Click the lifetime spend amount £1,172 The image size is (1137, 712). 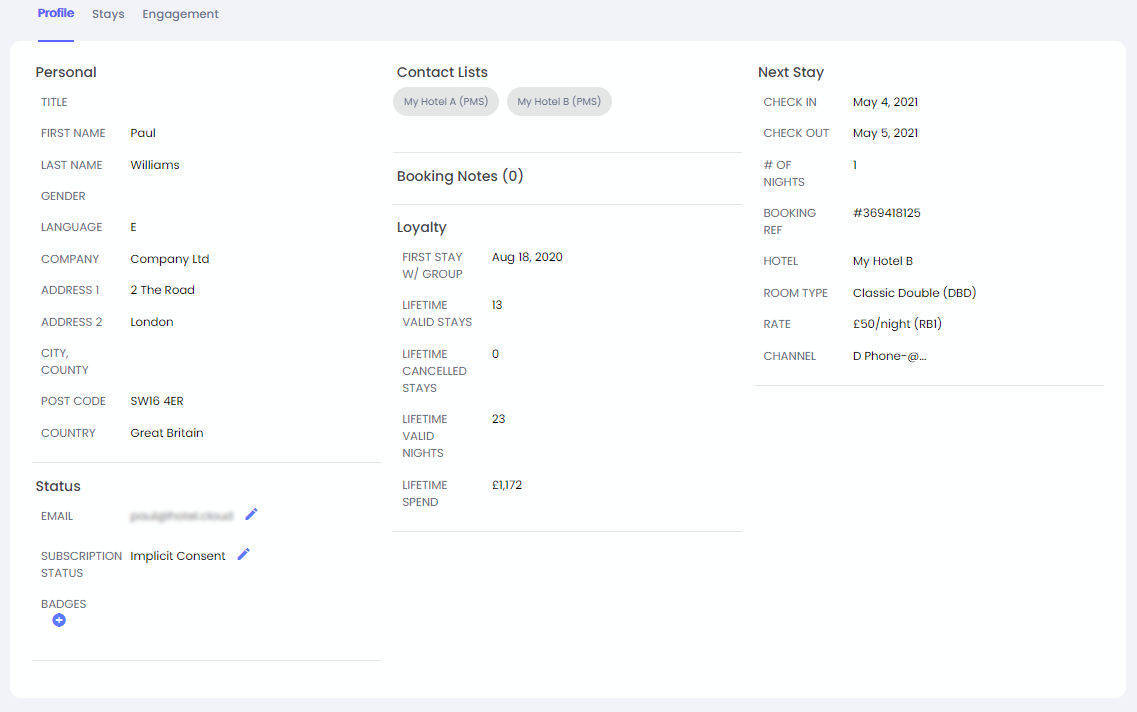click(x=507, y=485)
